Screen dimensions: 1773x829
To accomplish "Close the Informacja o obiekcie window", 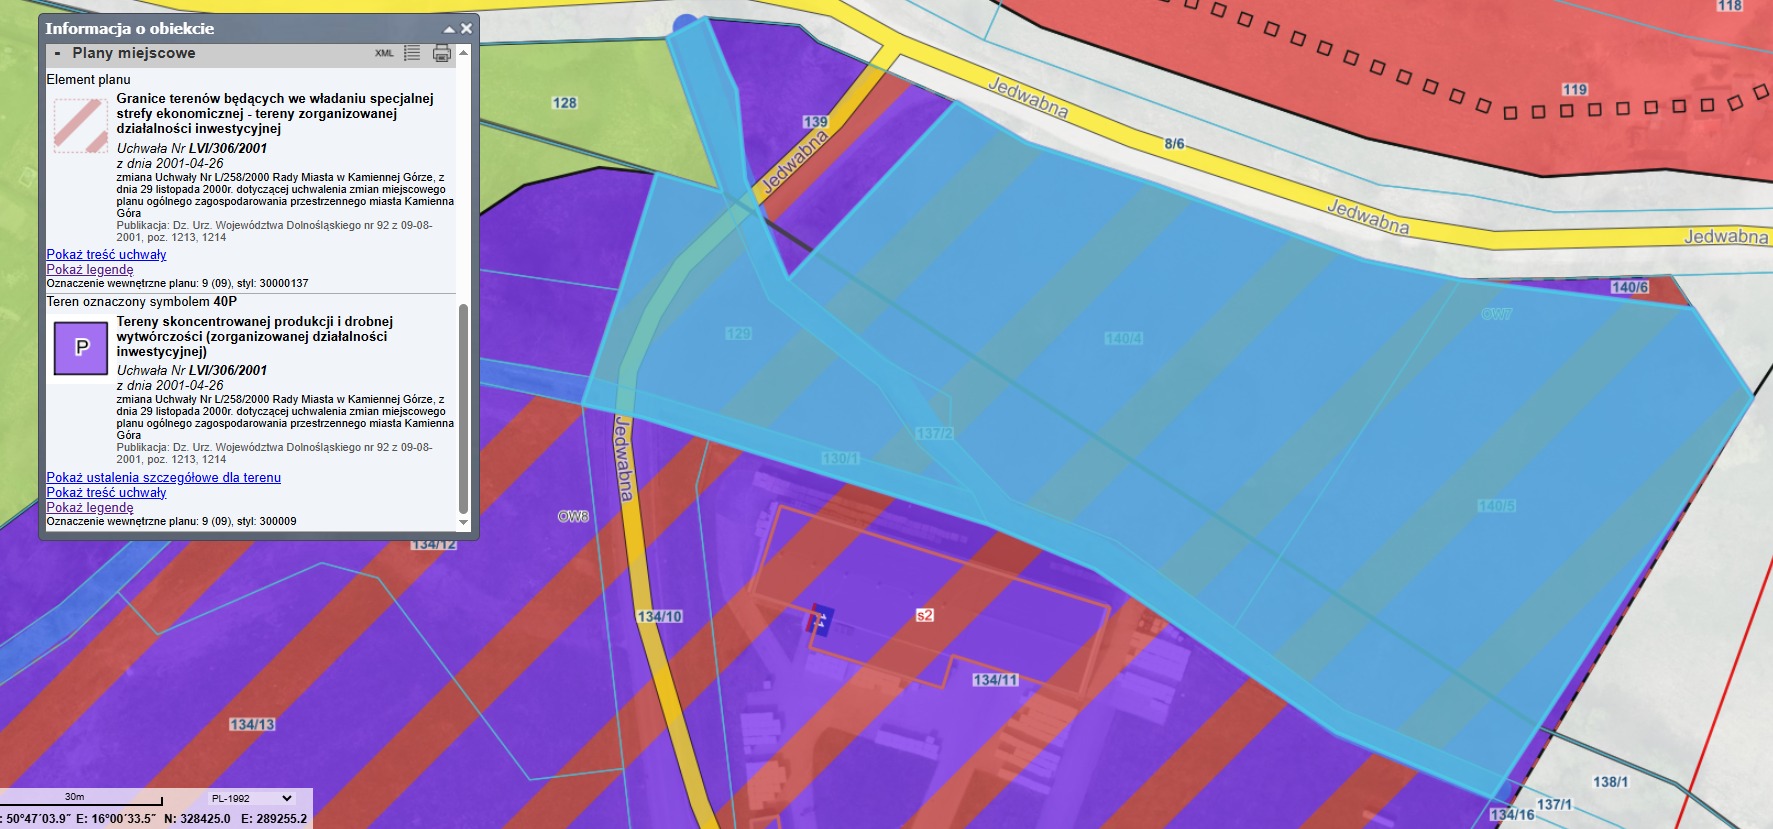I will 466,29.
